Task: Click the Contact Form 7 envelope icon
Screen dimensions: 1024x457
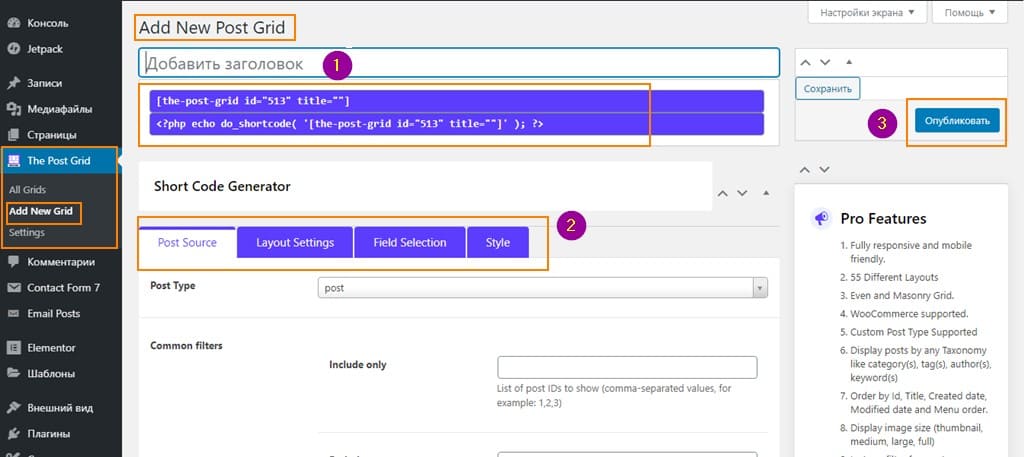Action: click(x=13, y=288)
